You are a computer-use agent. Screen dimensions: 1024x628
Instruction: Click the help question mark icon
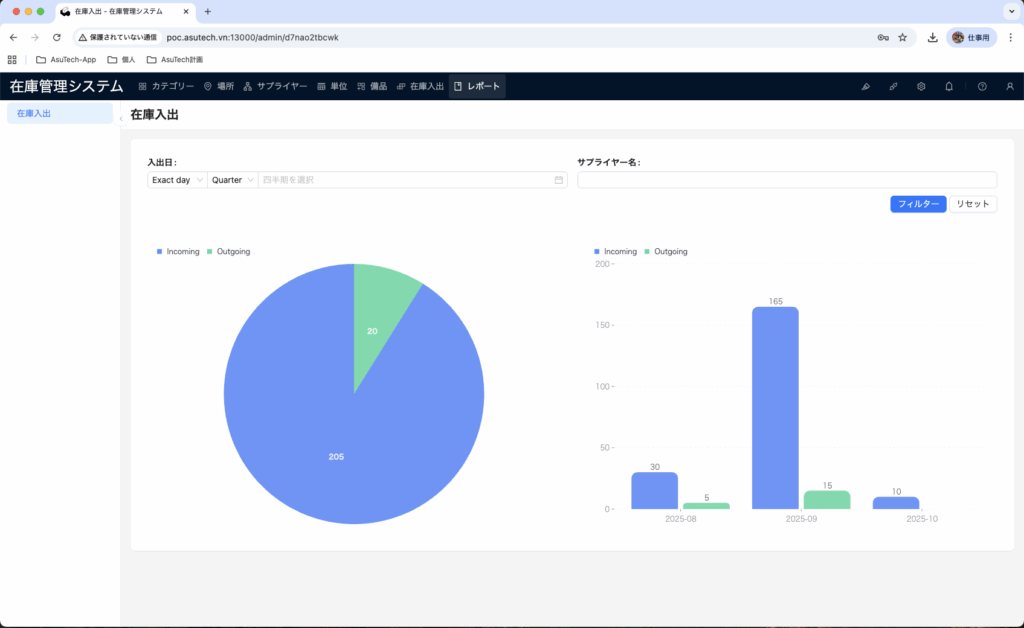(982, 87)
